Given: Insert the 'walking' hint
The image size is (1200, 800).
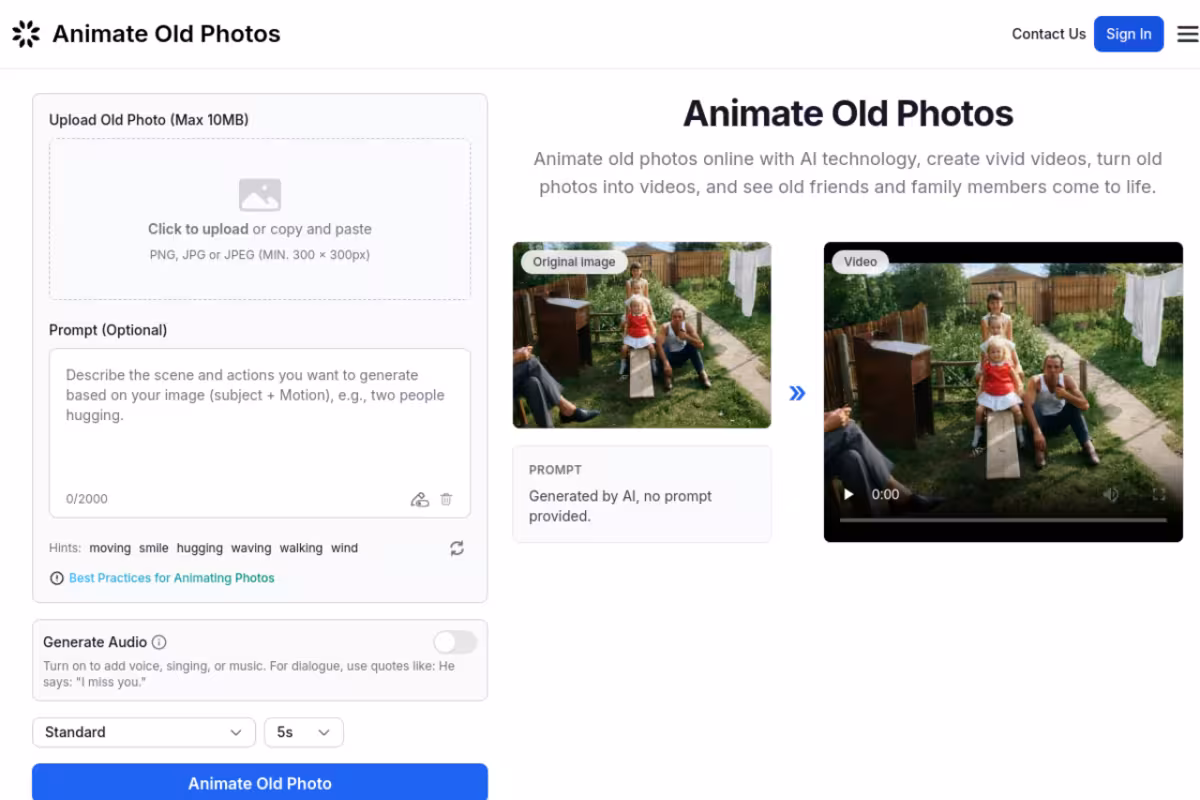Looking at the screenshot, I should 301,548.
